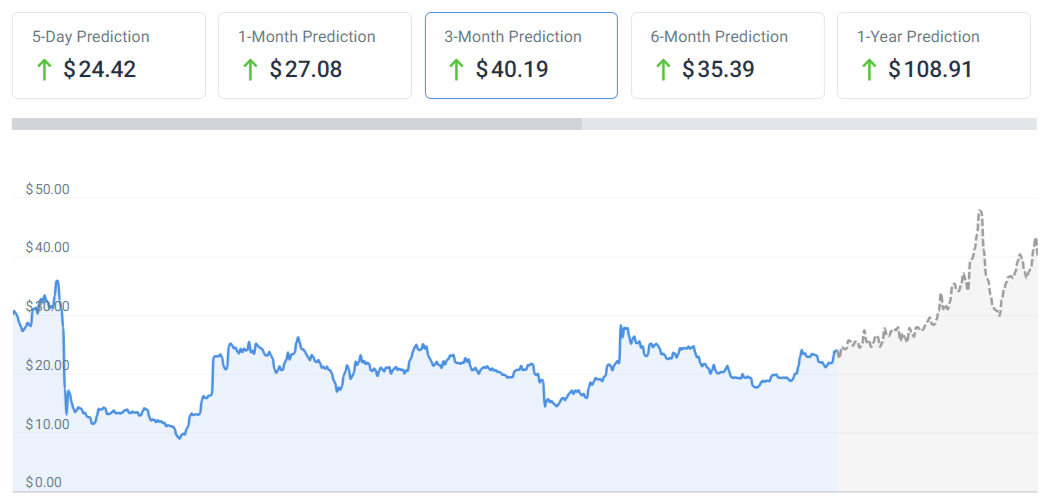Click the $0.00 y-axis label
The width and height of the screenshot is (1050, 504).
tap(43, 482)
